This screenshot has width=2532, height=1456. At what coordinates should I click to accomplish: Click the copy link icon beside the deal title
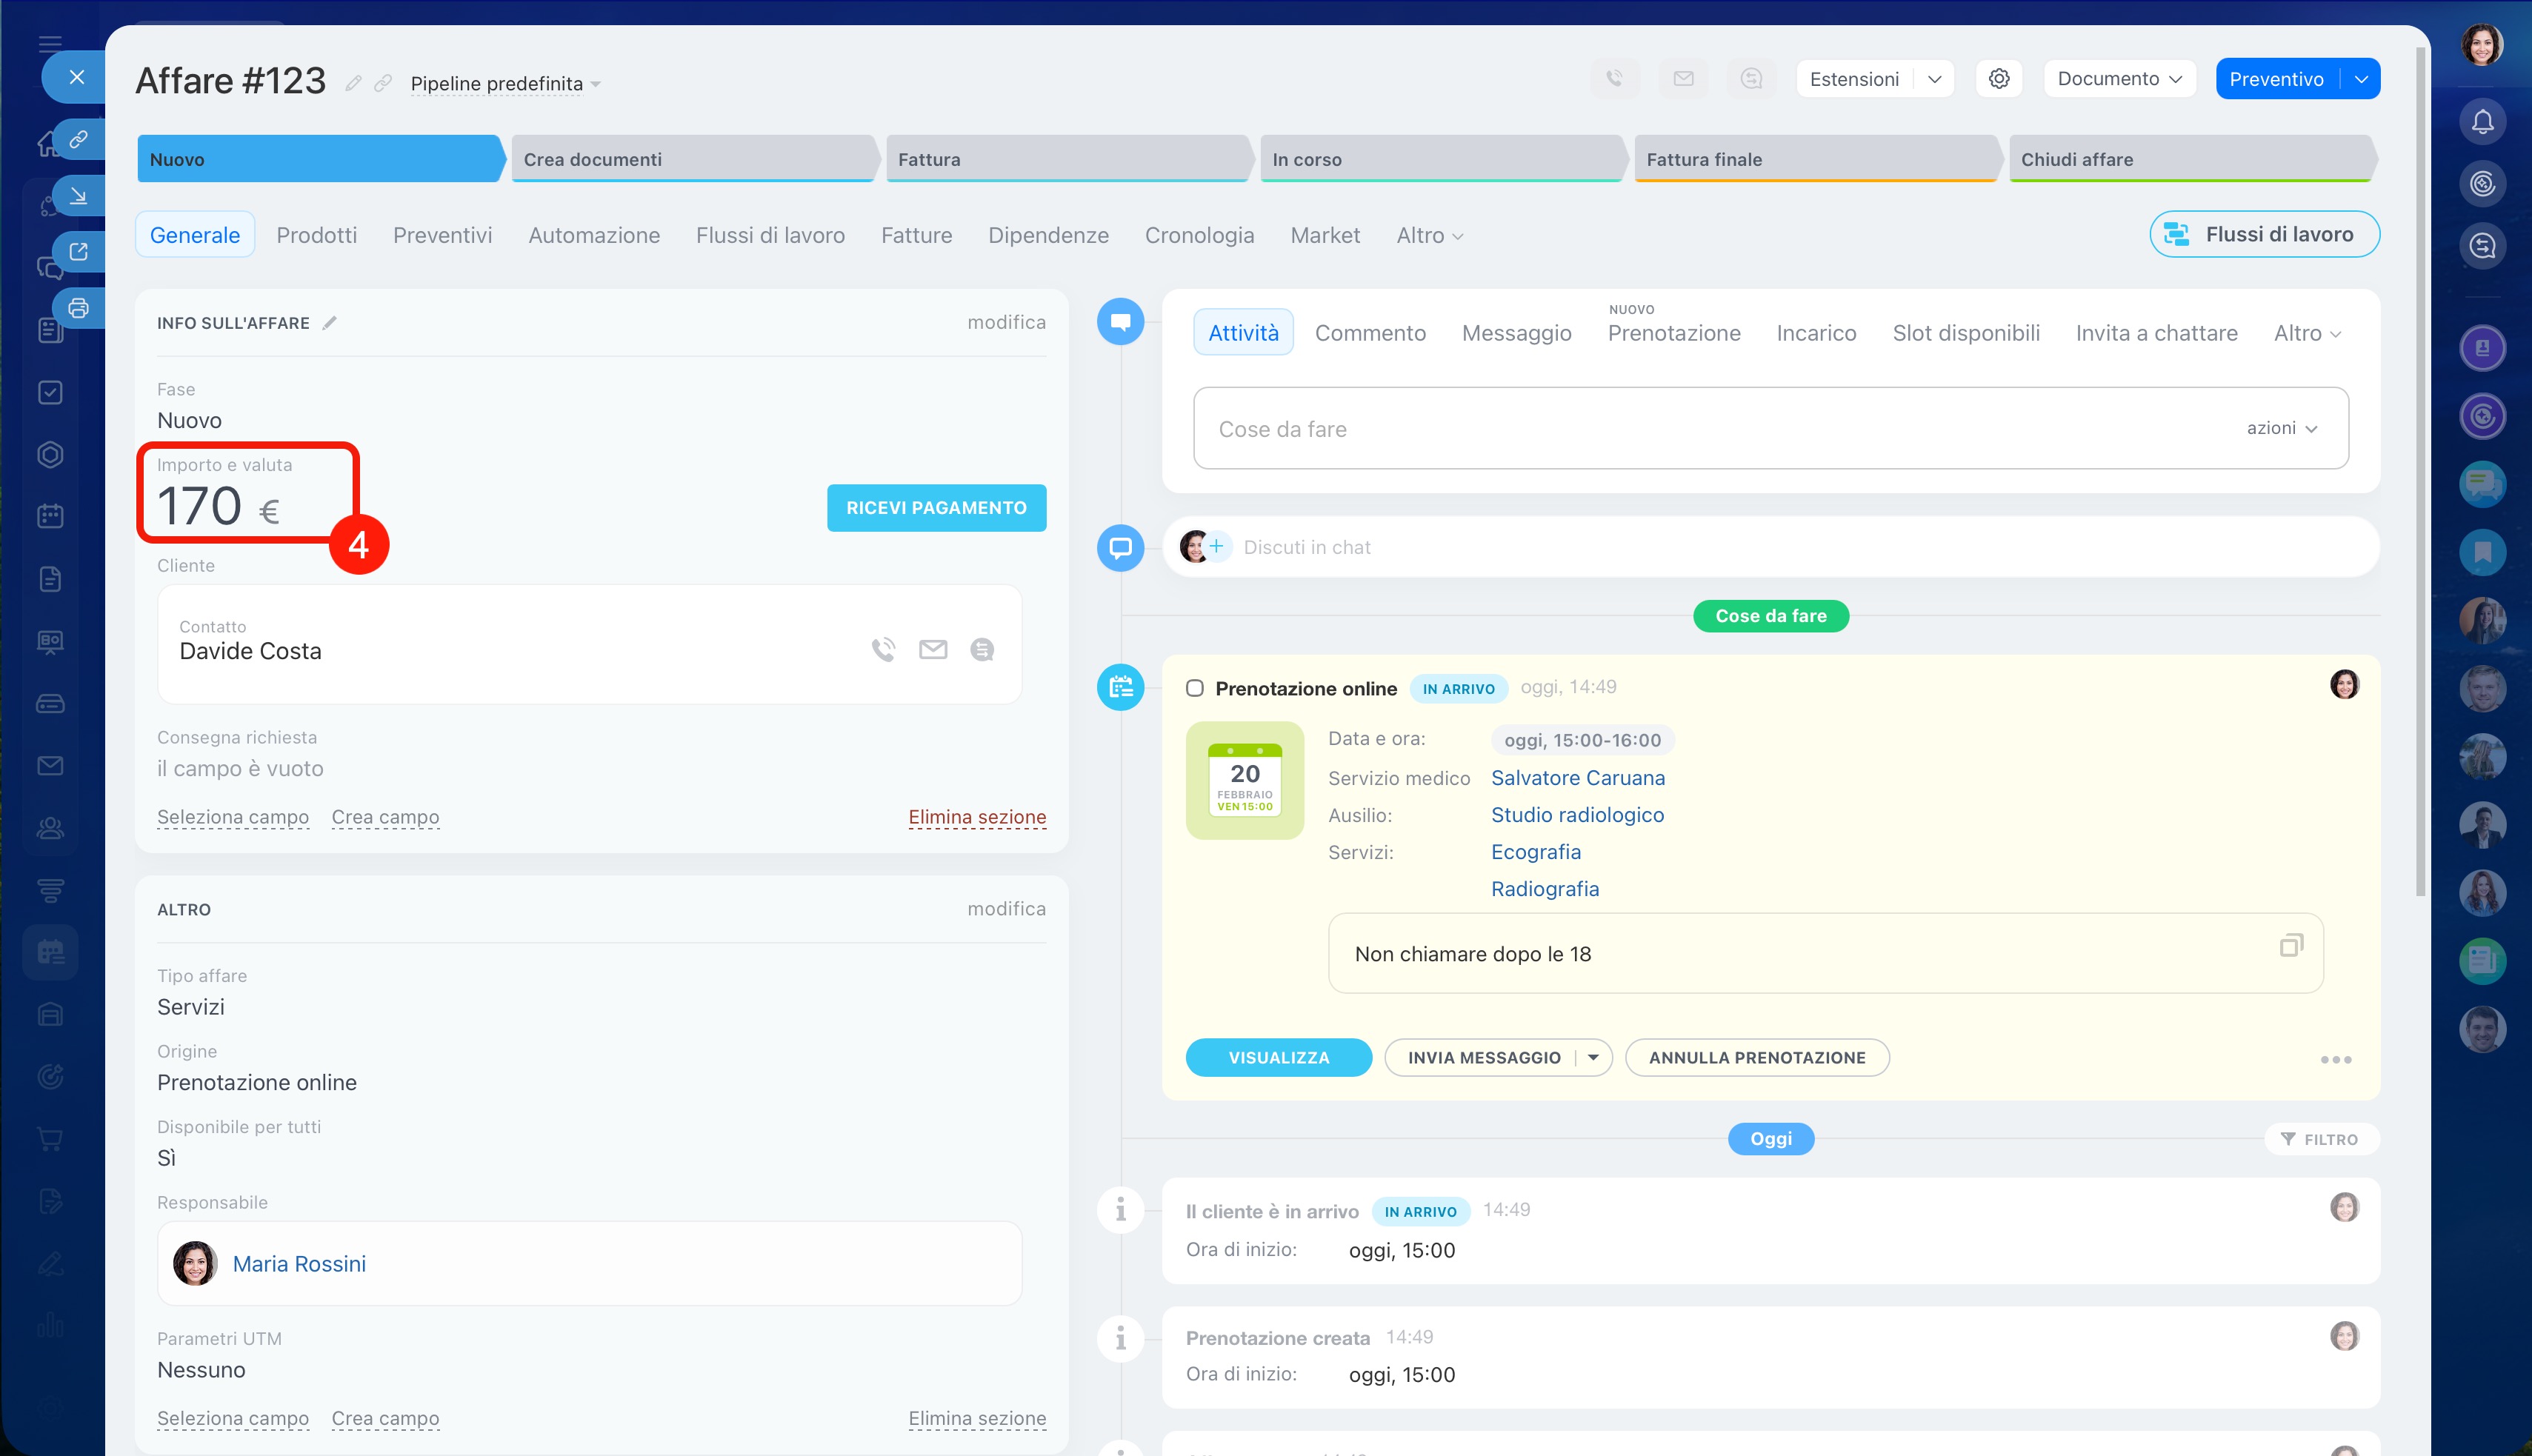pos(383,83)
